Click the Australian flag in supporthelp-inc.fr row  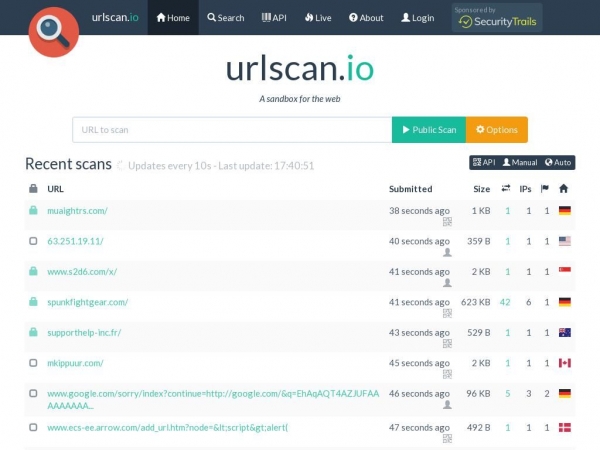(x=565, y=333)
